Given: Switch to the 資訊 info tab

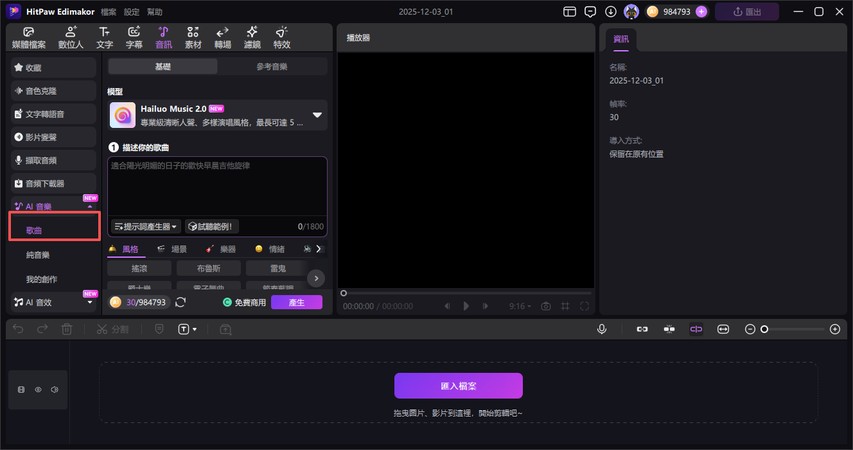Looking at the screenshot, I should coord(621,39).
